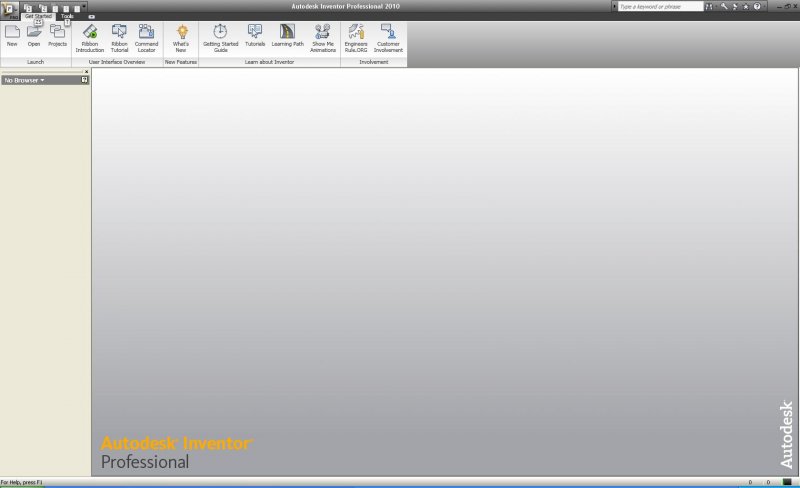Open the Subscription Center key icon

(x=724, y=6)
